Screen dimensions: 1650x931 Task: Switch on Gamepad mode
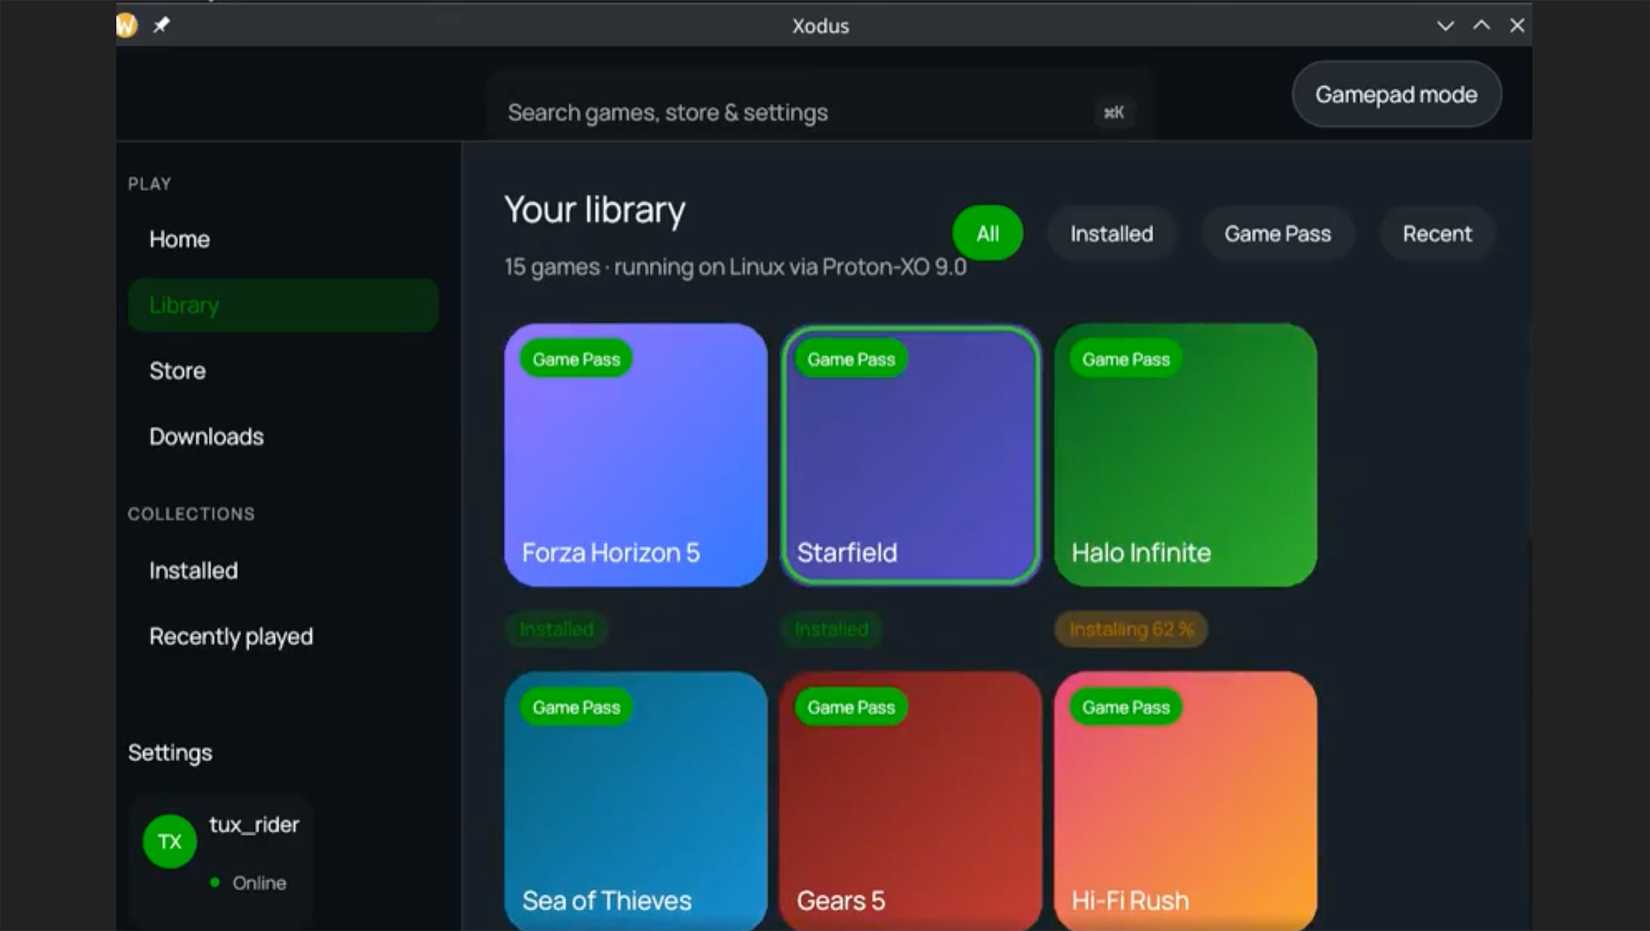tap(1396, 94)
